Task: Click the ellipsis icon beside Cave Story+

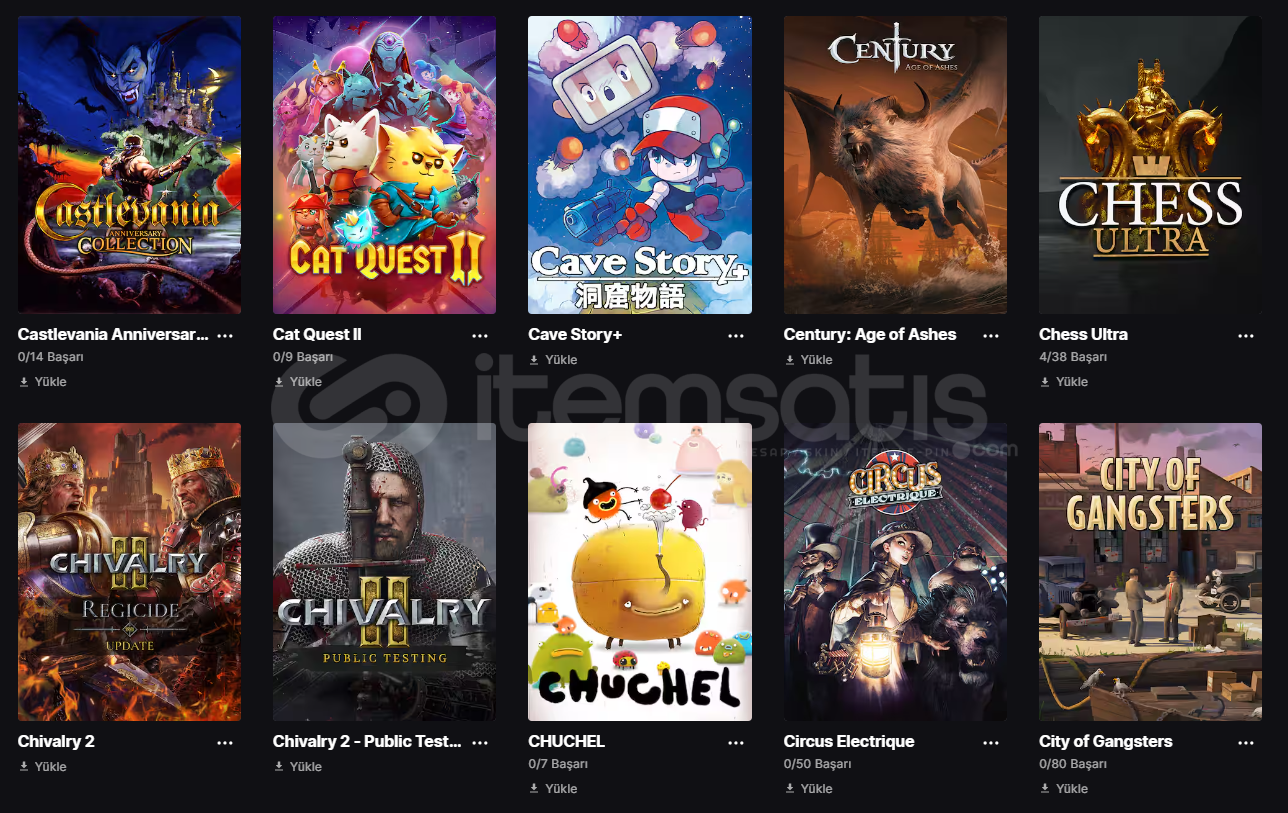Action: 736,335
